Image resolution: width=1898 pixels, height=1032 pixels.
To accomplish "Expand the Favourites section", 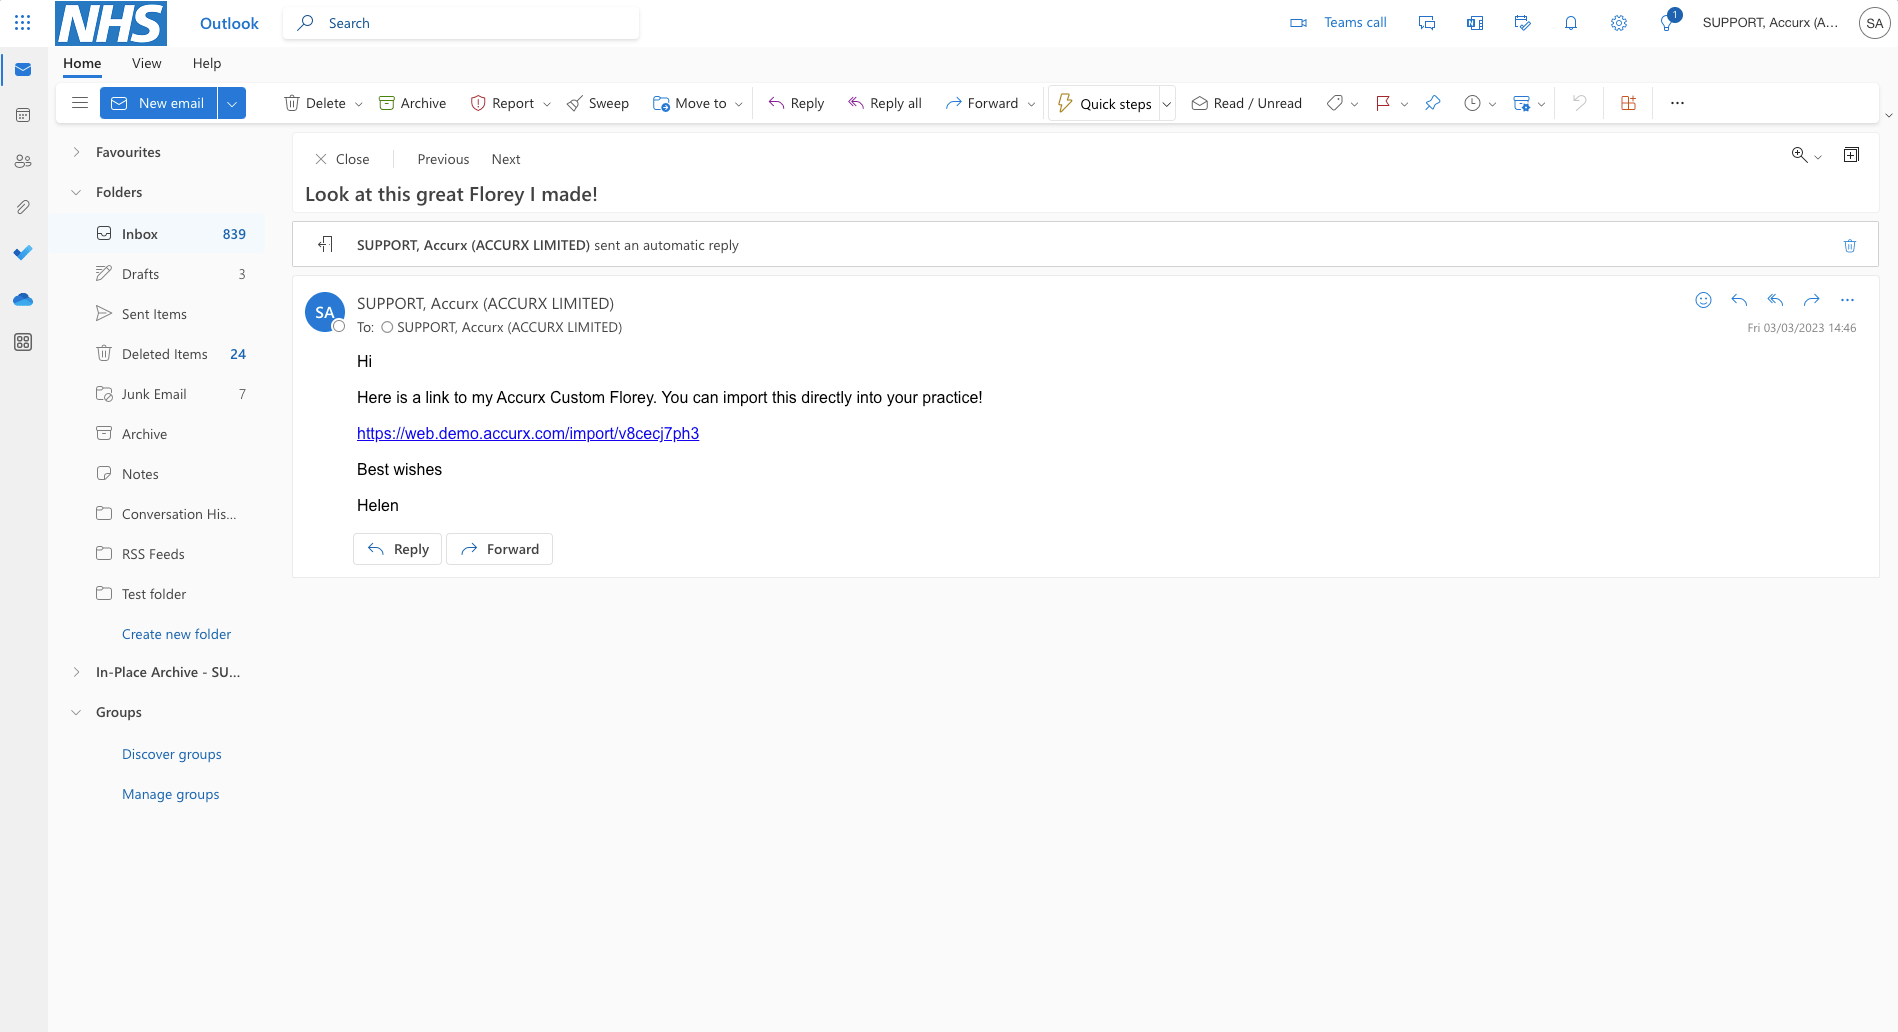I will tap(76, 152).
